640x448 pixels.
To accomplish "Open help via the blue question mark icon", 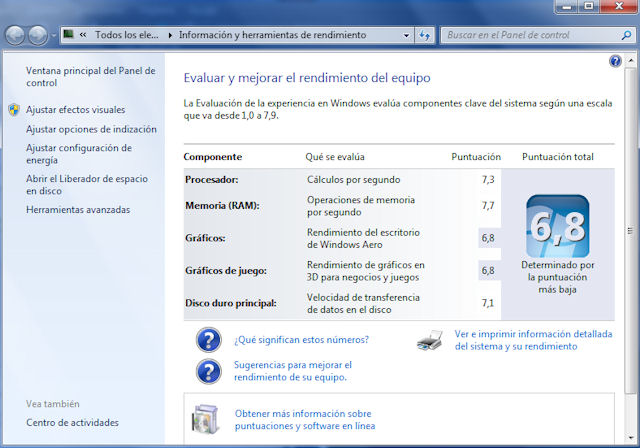I will tap(615, 61).
